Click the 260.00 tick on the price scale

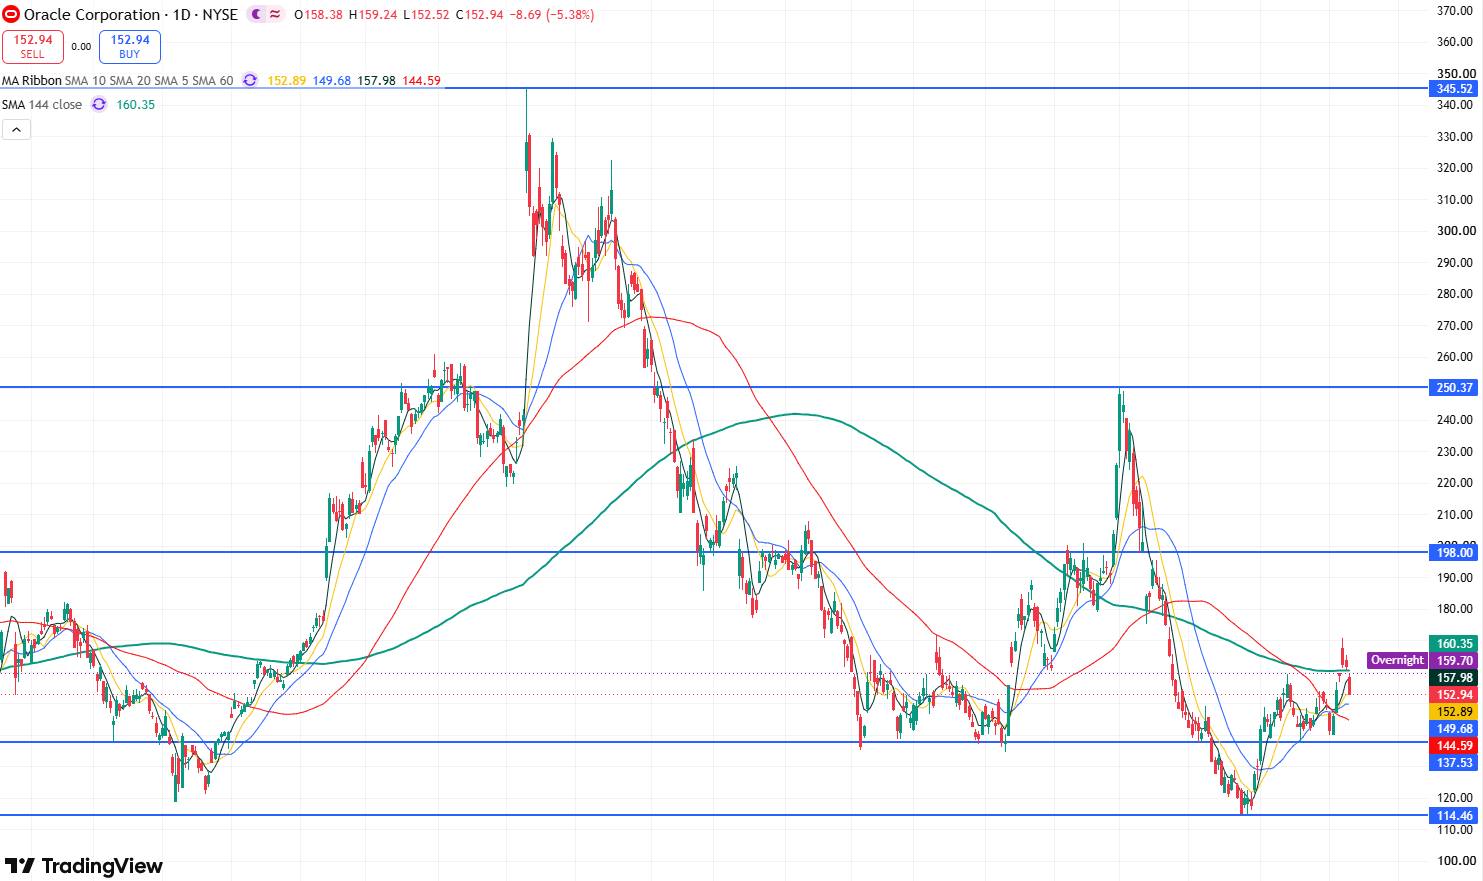1455,357
